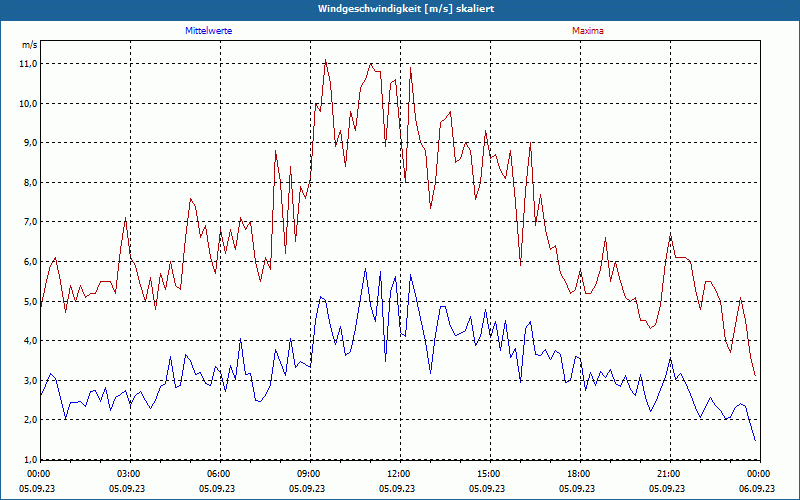
Task: Click the blue Mittelwerte peak near 11:00
Action: click(x=365, y=269)
